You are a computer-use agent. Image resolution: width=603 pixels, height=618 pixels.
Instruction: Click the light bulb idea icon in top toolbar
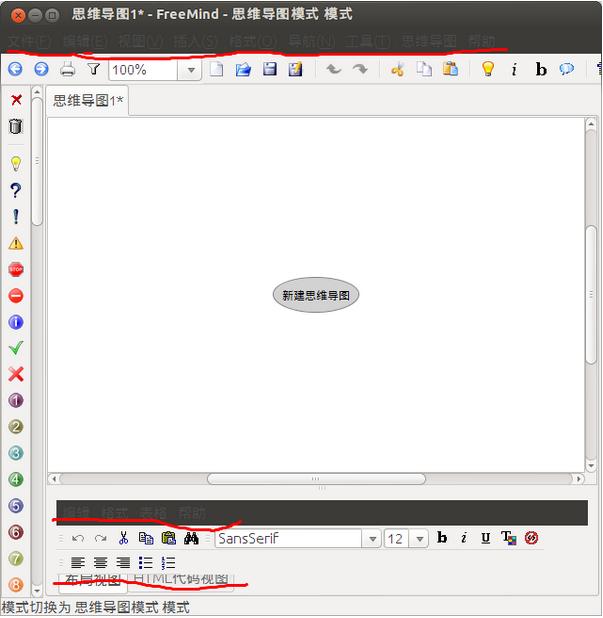tap(487, 69)
